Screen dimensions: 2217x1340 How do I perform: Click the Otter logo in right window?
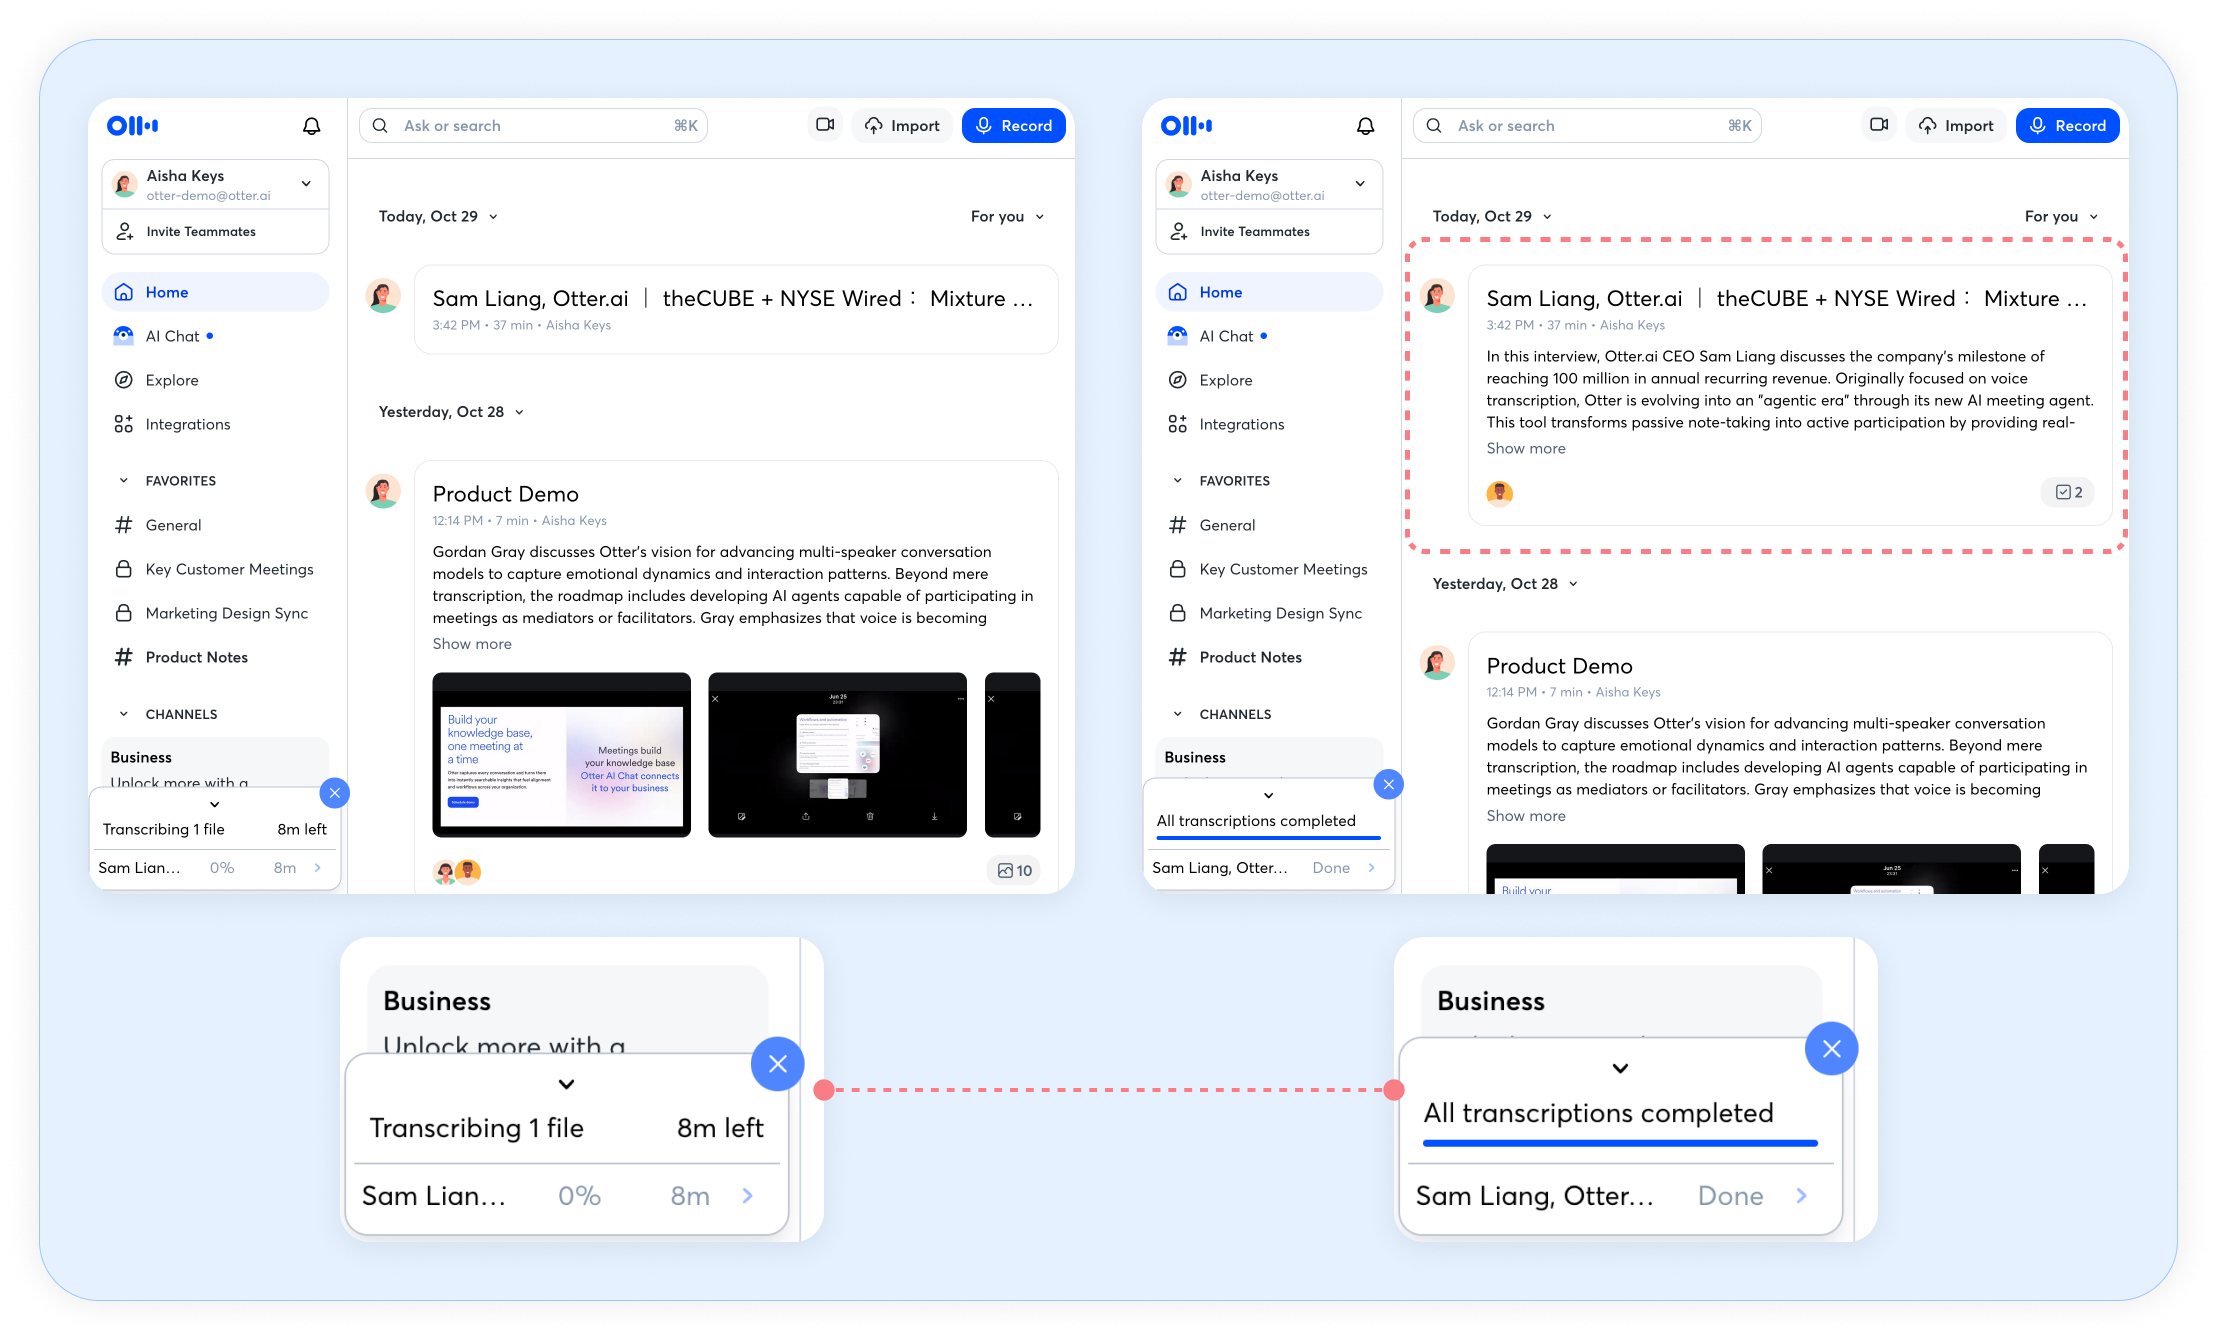1187,125
